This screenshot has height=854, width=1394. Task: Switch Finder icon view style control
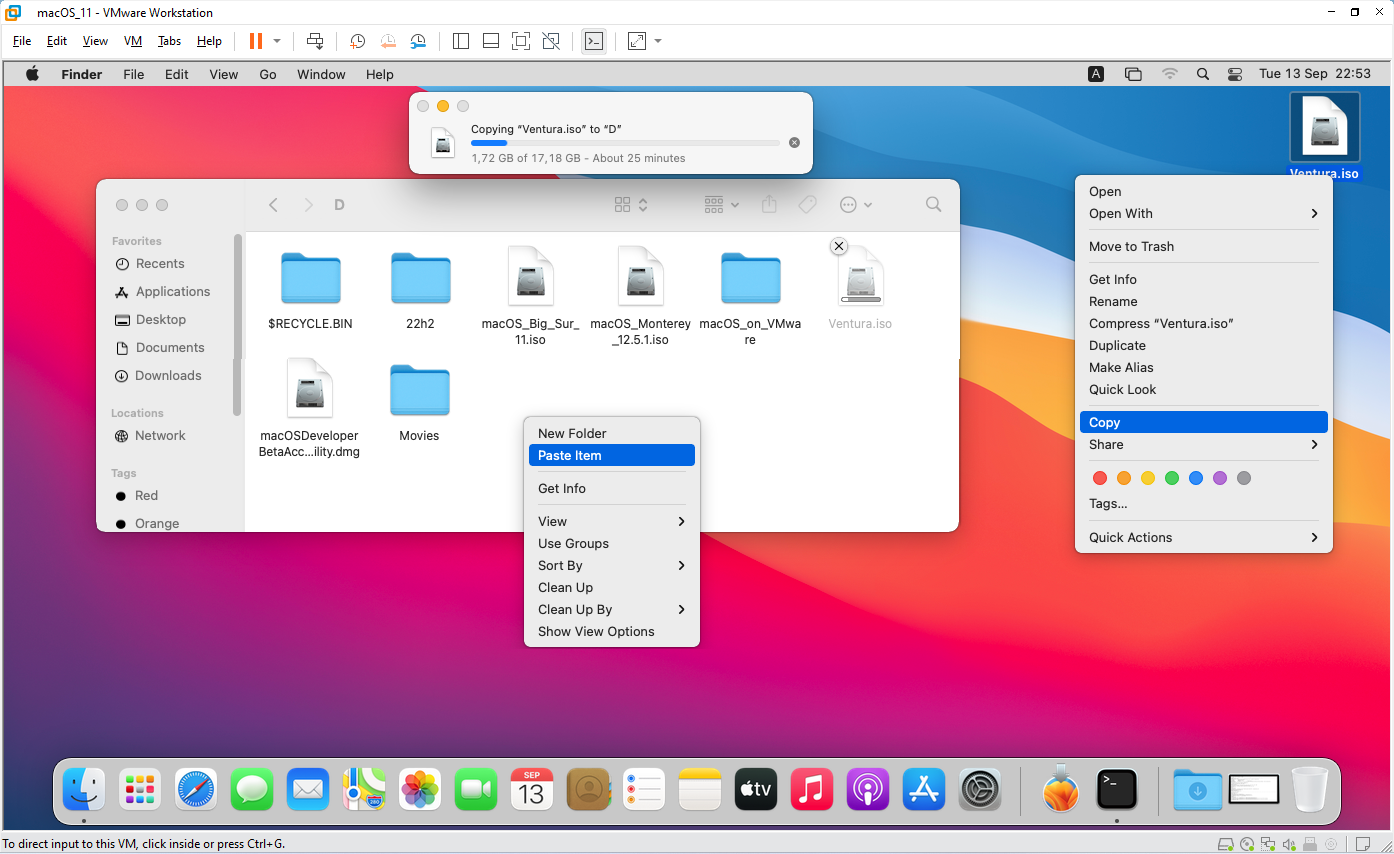[x=631, y=204]
